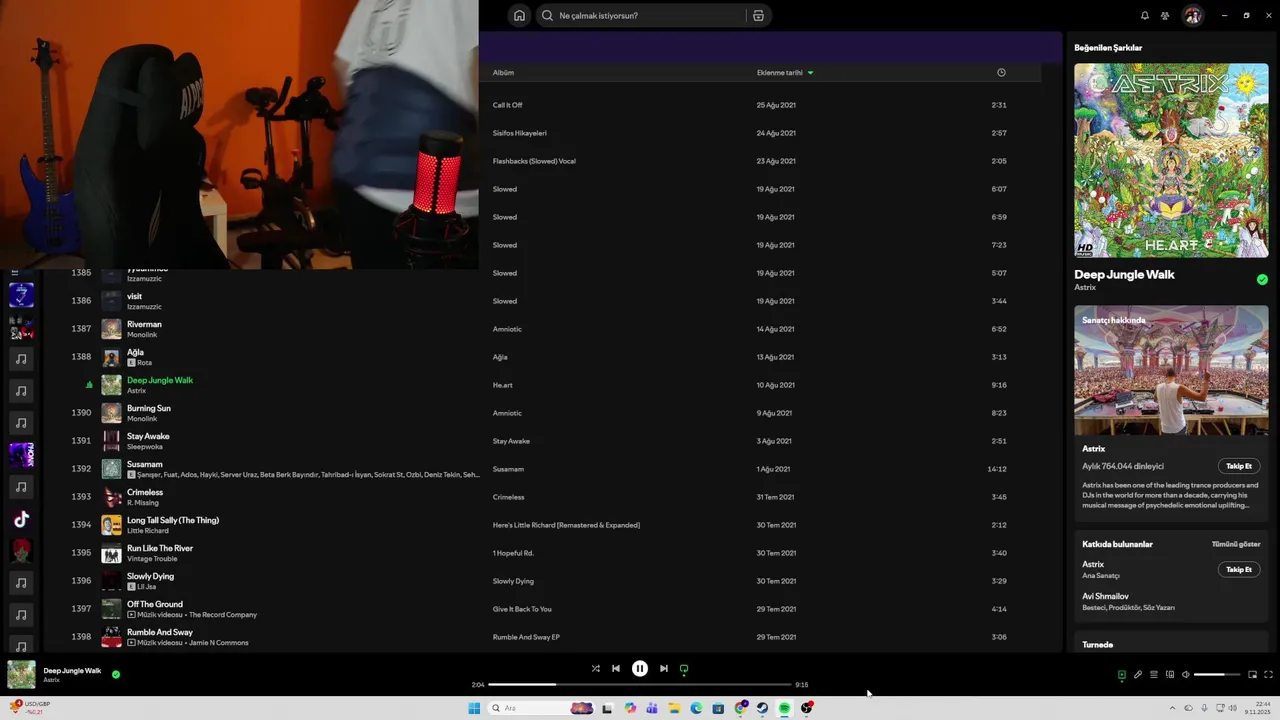Select the Stay Awake track title
Image resolution: width=1280 pixels, height=720 pixels.
(x=148, y=436)
